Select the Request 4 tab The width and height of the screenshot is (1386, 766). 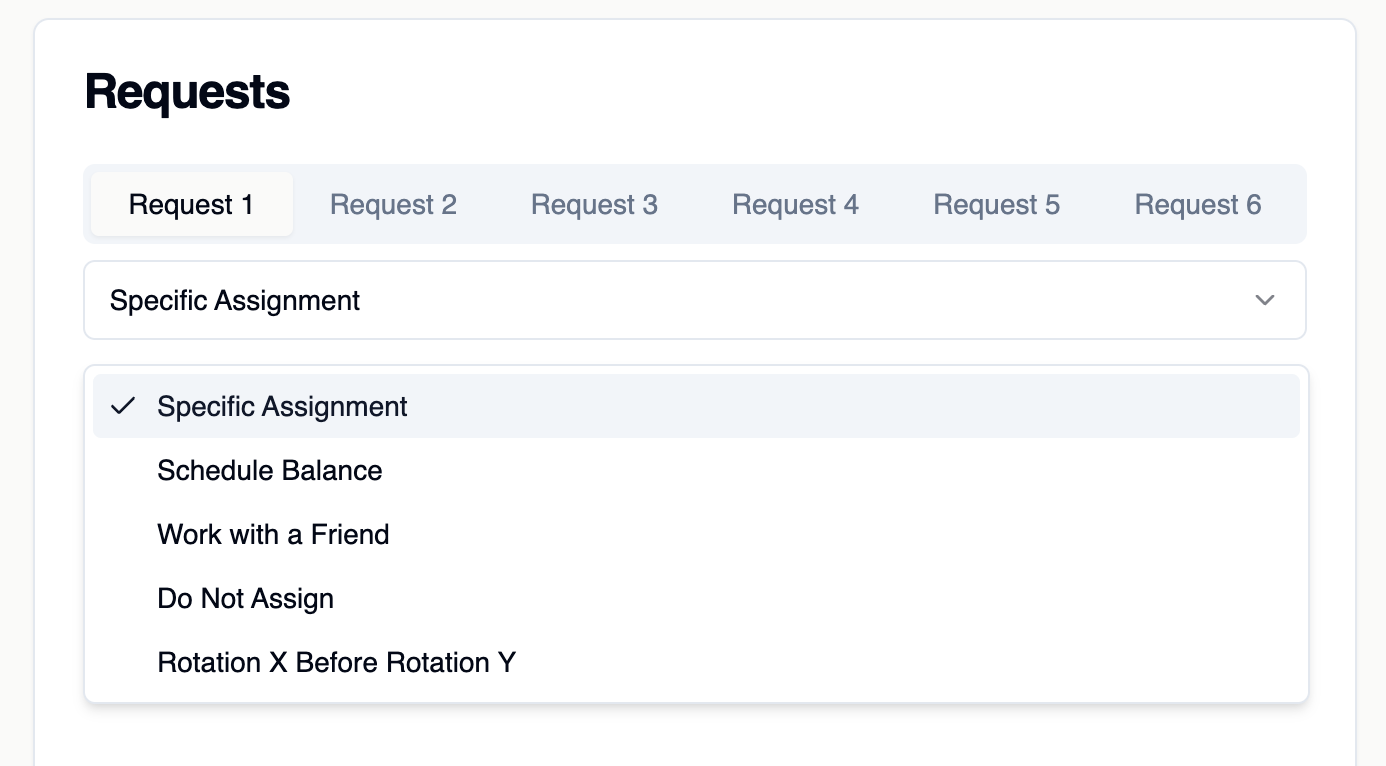click(795, 204)
